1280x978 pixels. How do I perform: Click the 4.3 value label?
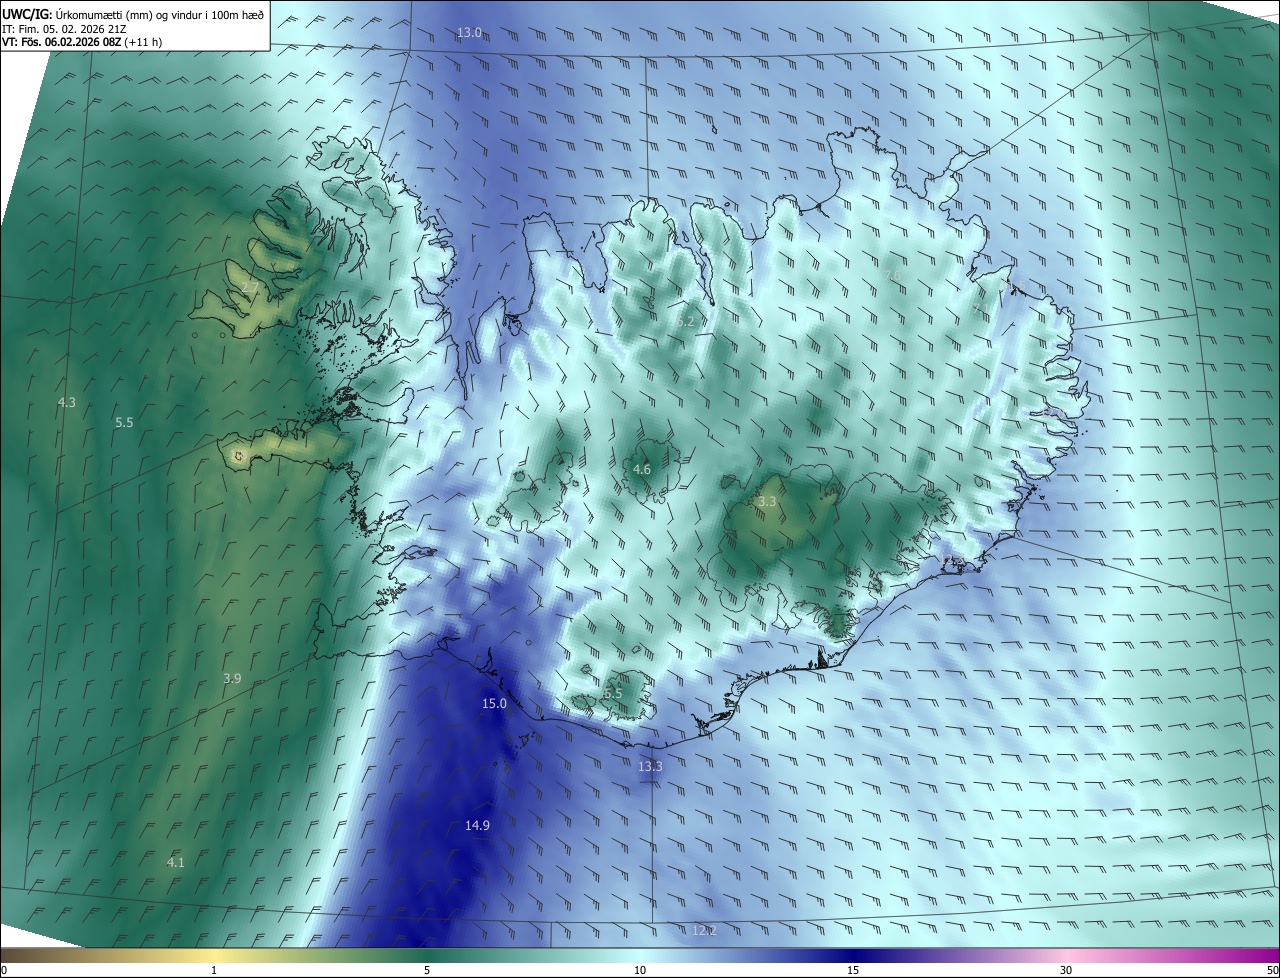click(x=66, y=402)
